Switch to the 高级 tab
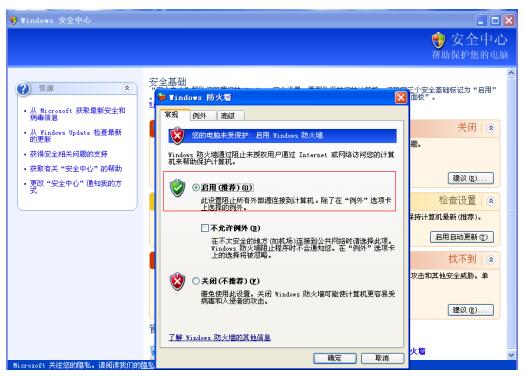Image resolution: width=525 pixels, height=377 pixels. [231, 116]
